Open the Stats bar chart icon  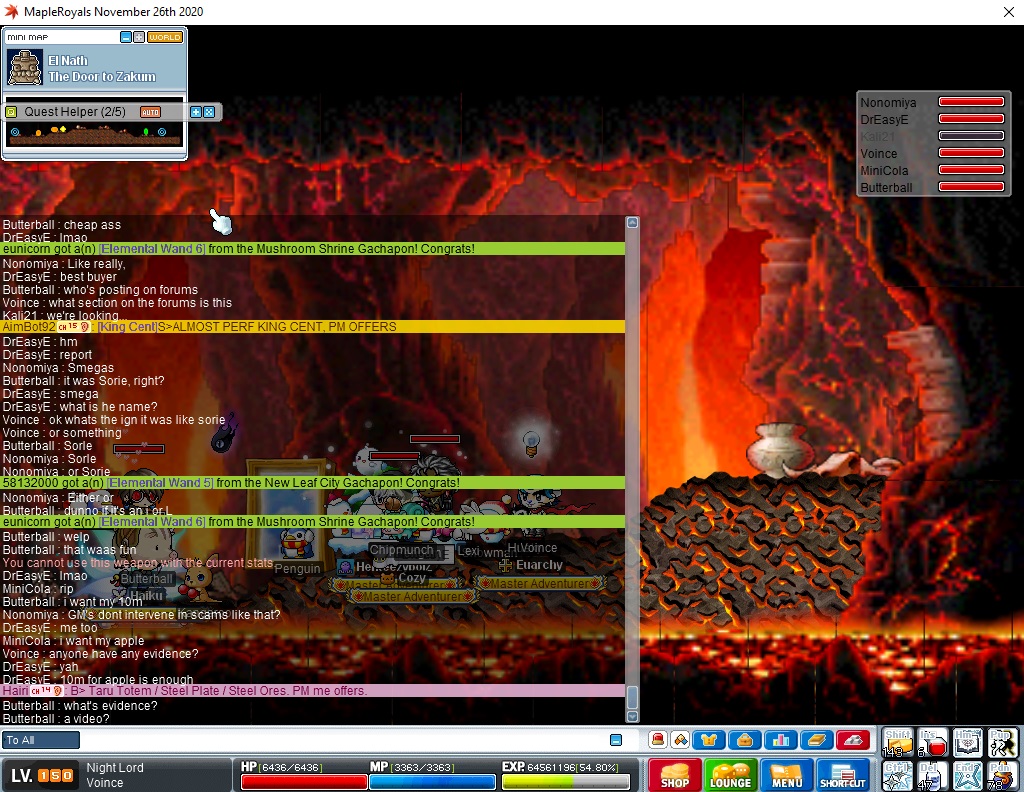(x=781, y=740)
